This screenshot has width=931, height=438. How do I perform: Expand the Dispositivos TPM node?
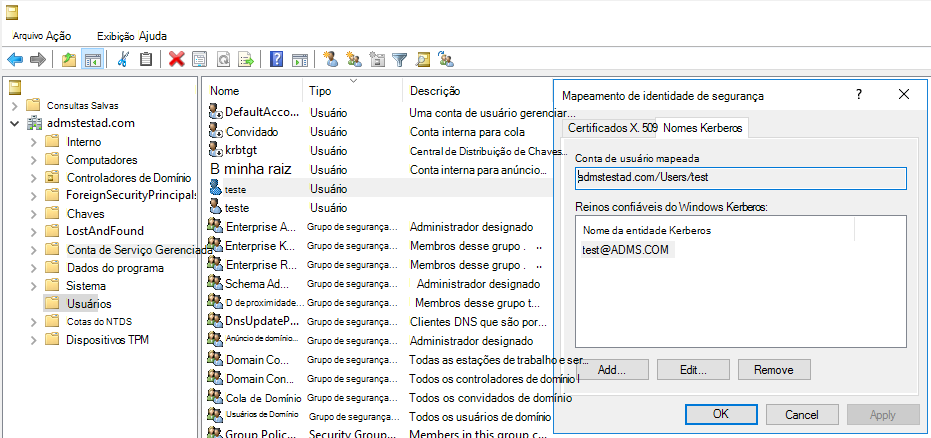(34, 340)
